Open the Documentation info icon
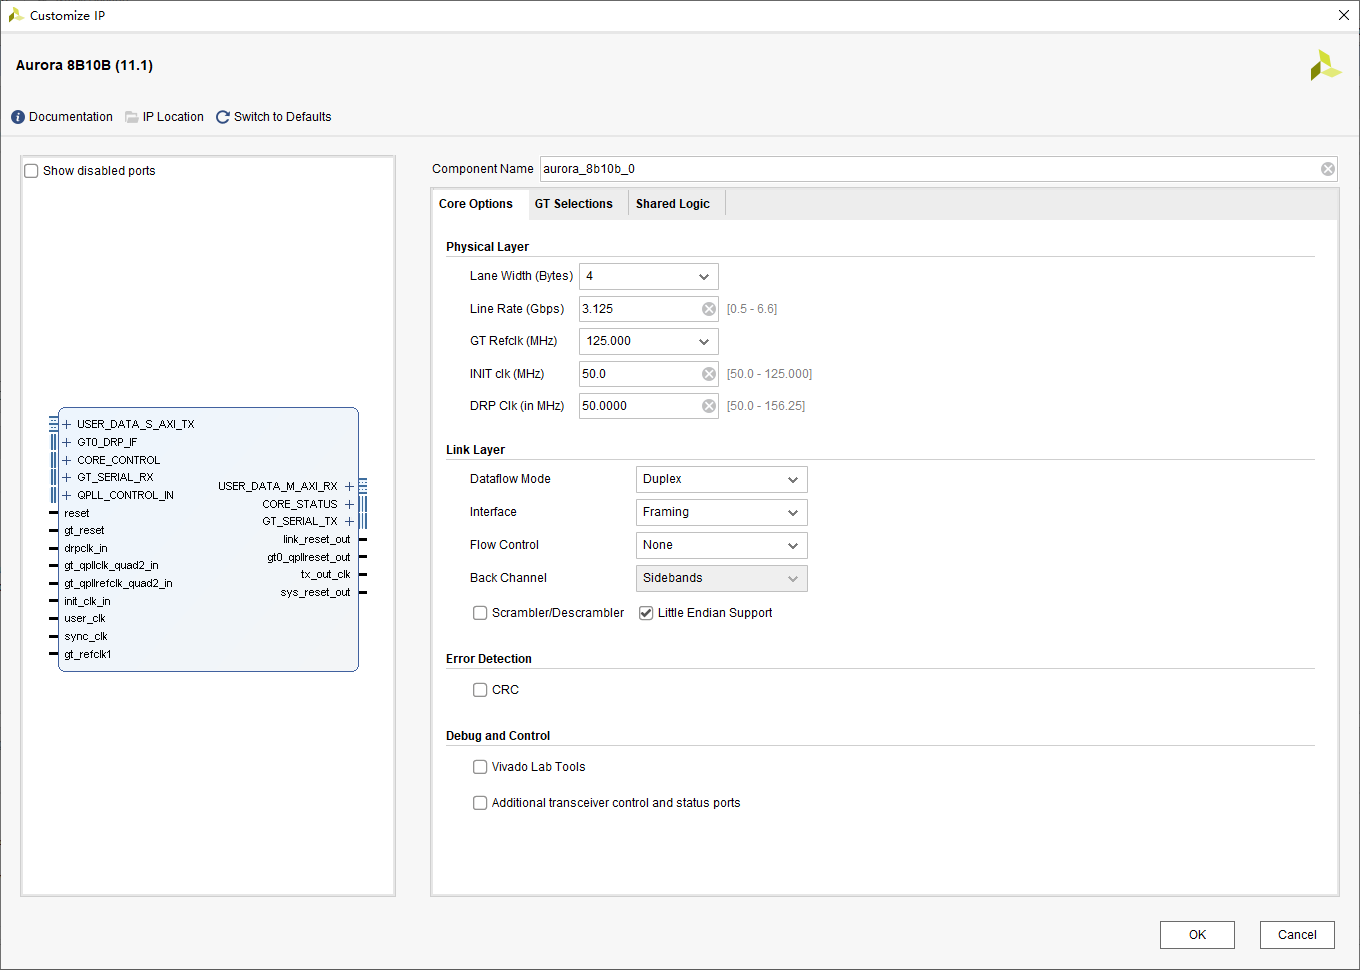The image size is (1360, 970). click(18, 117)
